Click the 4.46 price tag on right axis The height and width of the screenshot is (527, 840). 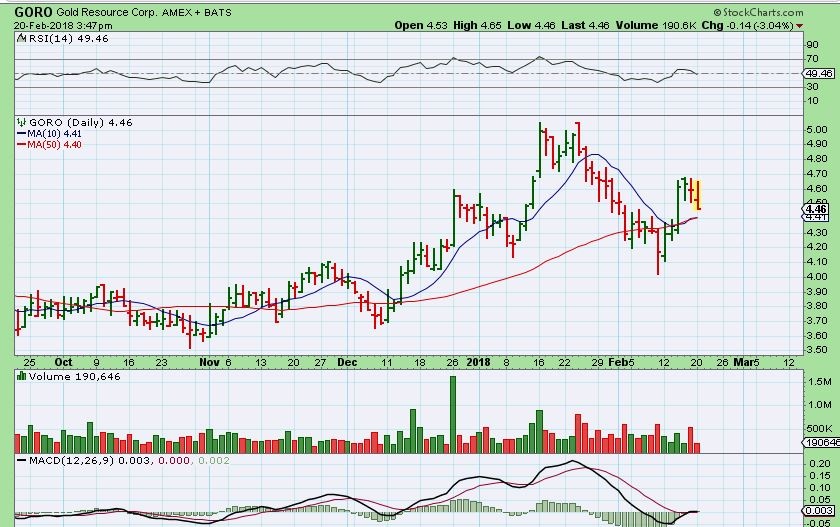[816, 209]
